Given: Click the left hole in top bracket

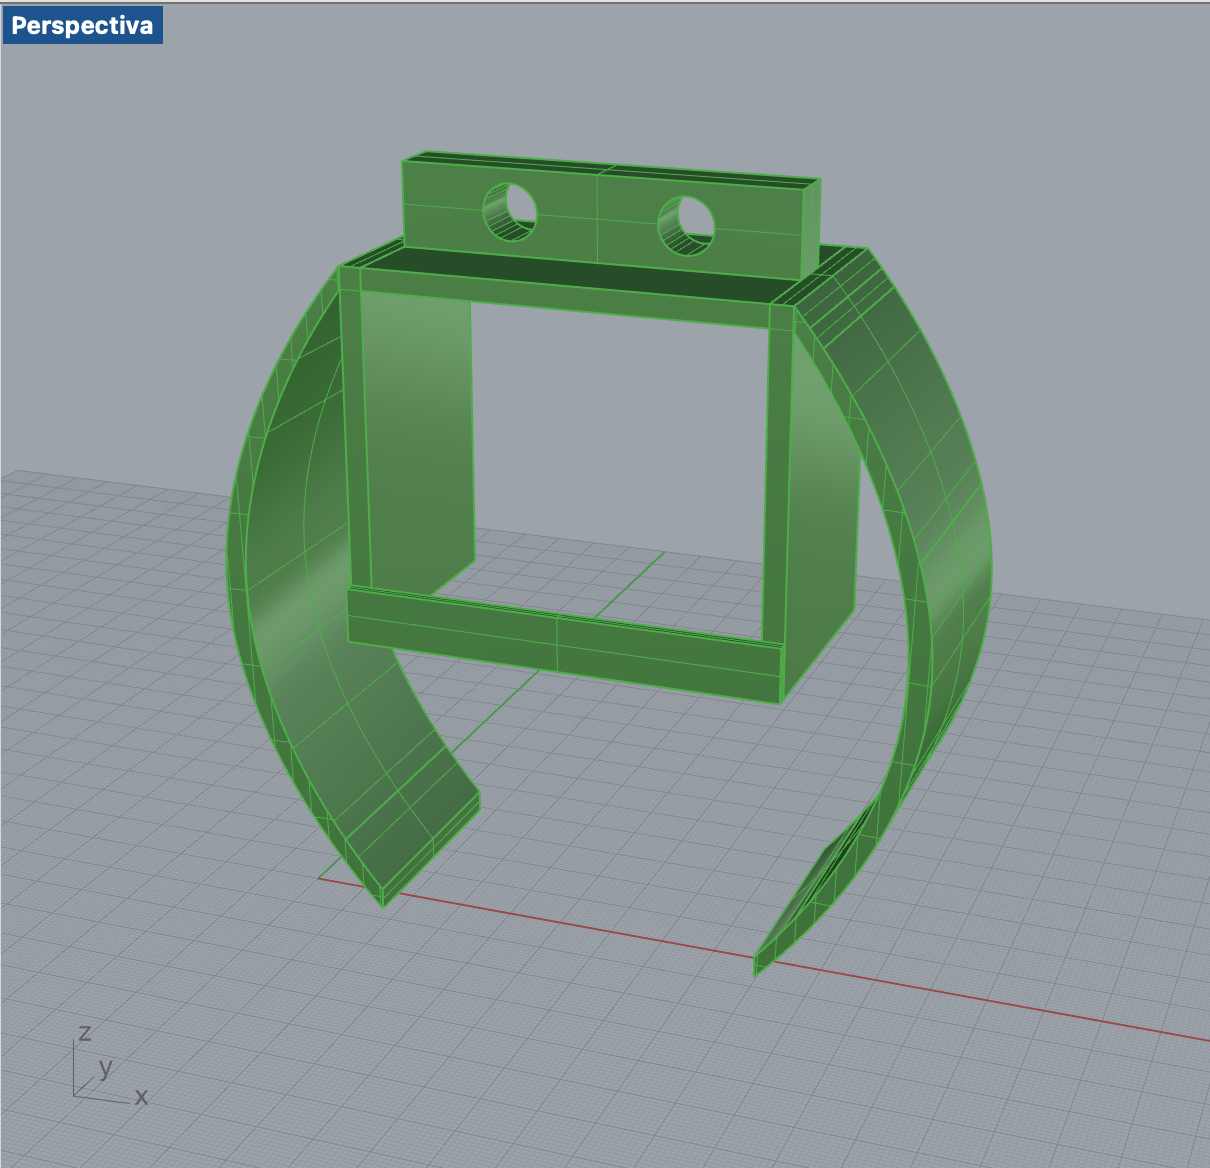Looking at the screenshot, I should pyautogui.click(x=510, y=212).
